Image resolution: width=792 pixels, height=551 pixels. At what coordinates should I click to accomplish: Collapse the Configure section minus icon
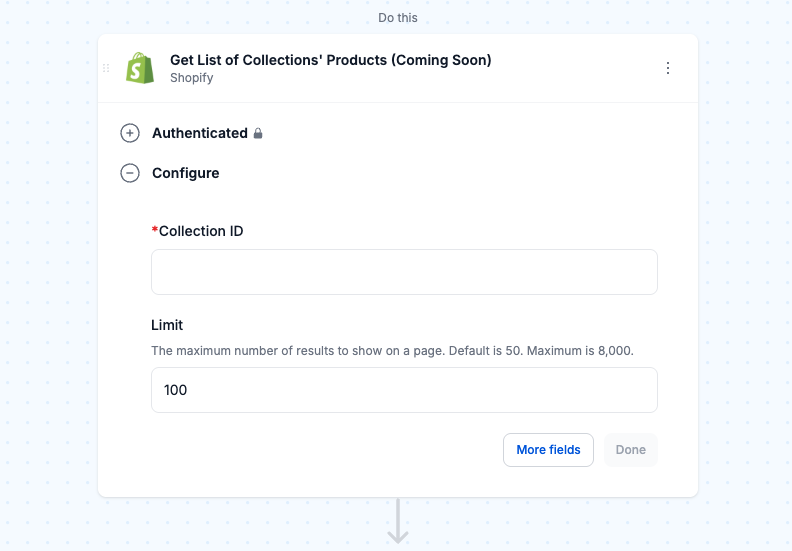point(130,173)
